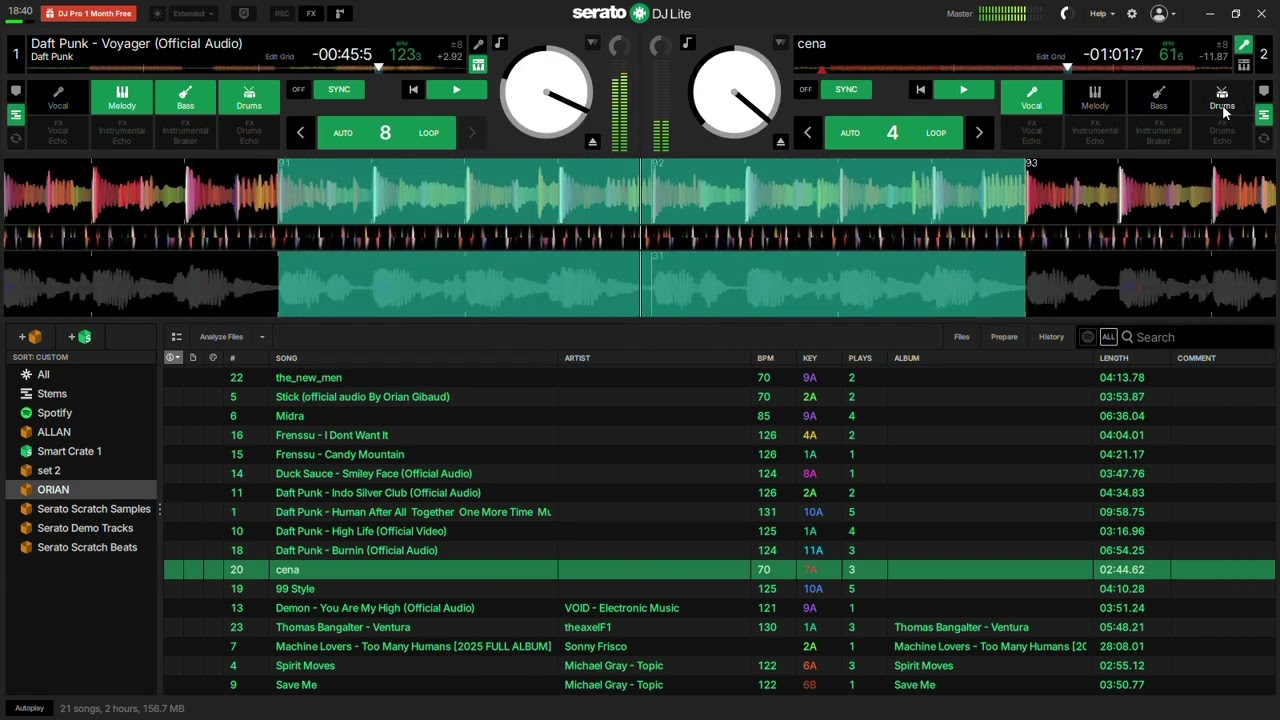Open the sampler panel icon

[340, 14]
